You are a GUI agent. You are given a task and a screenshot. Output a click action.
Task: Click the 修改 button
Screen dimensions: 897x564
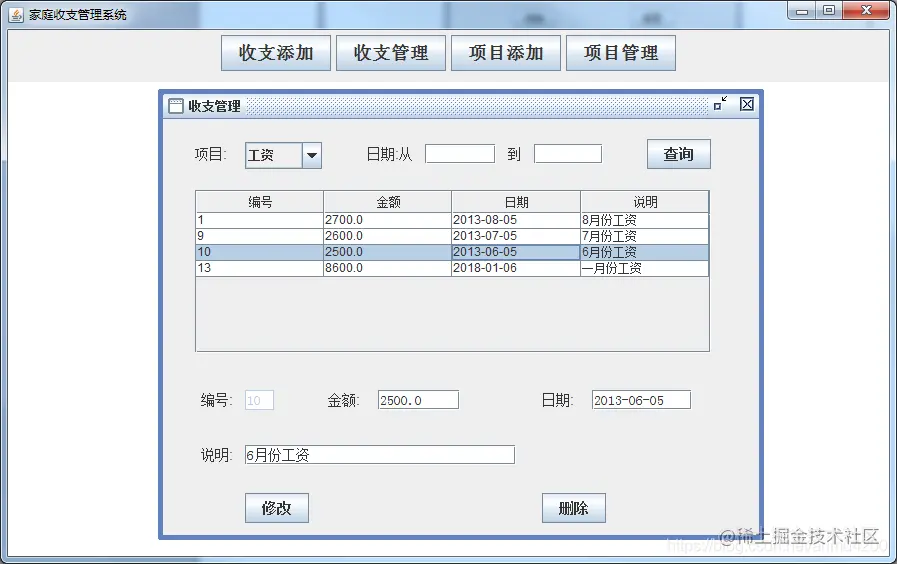pyautogui.click(x=277, y=508)
